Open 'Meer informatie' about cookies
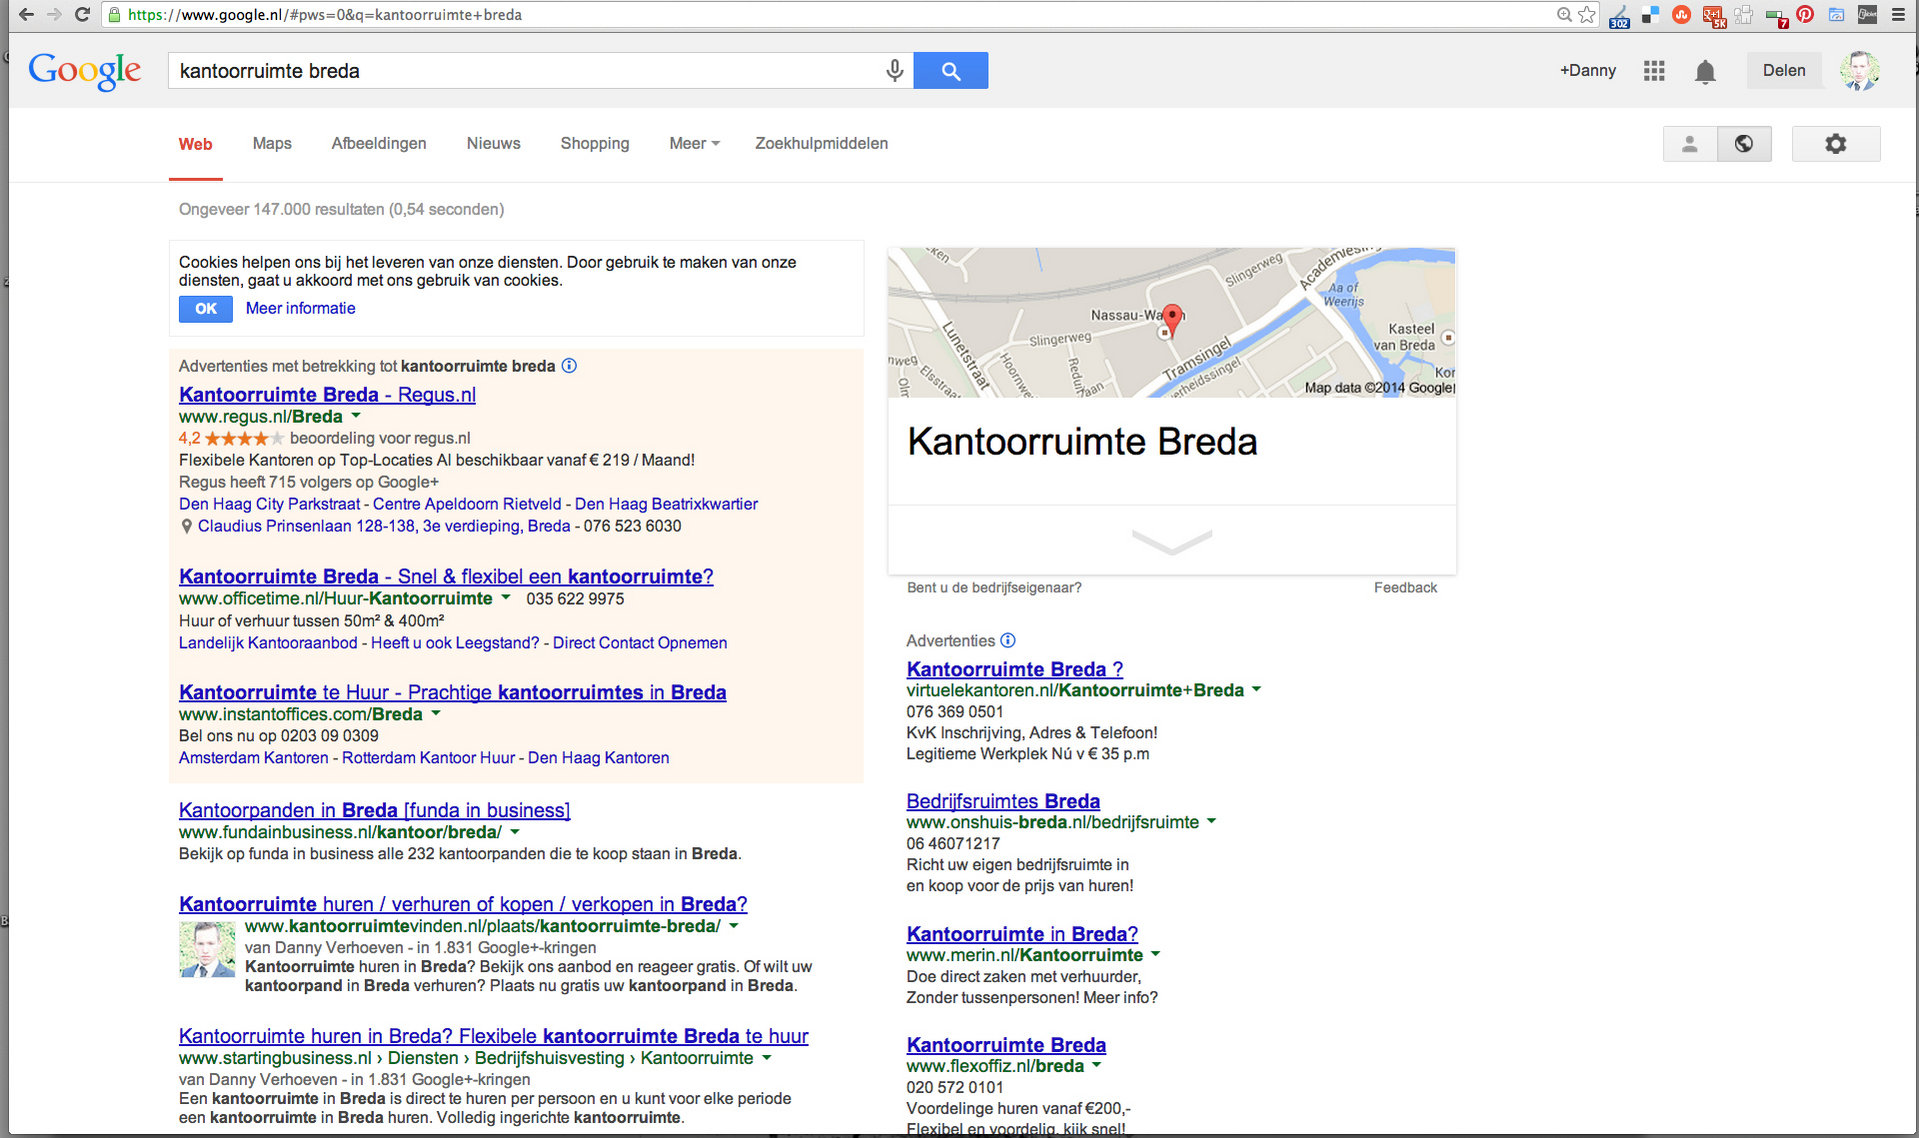The height and width of the screenshot is (1138, 1919). point(300,308)
